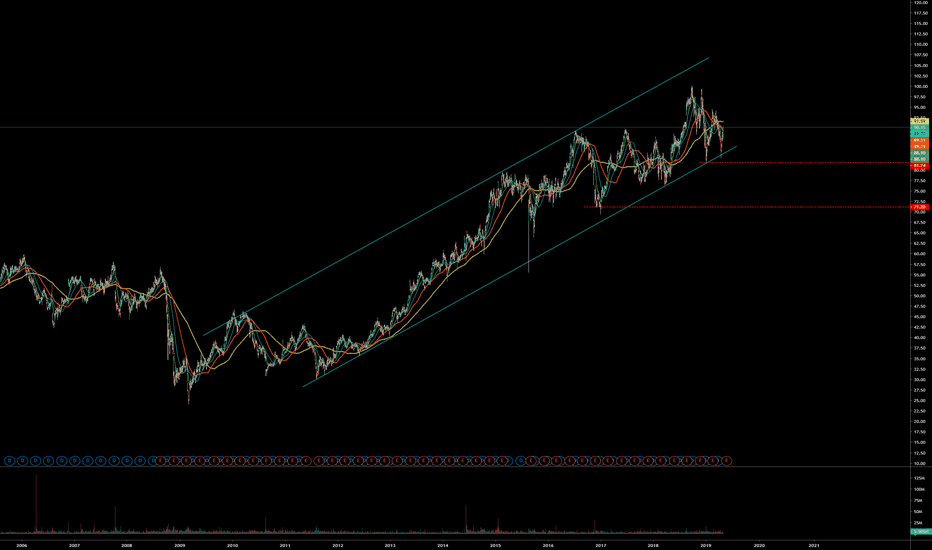
Task: Select the teal horizontal price line
Action: coord(455,127)
